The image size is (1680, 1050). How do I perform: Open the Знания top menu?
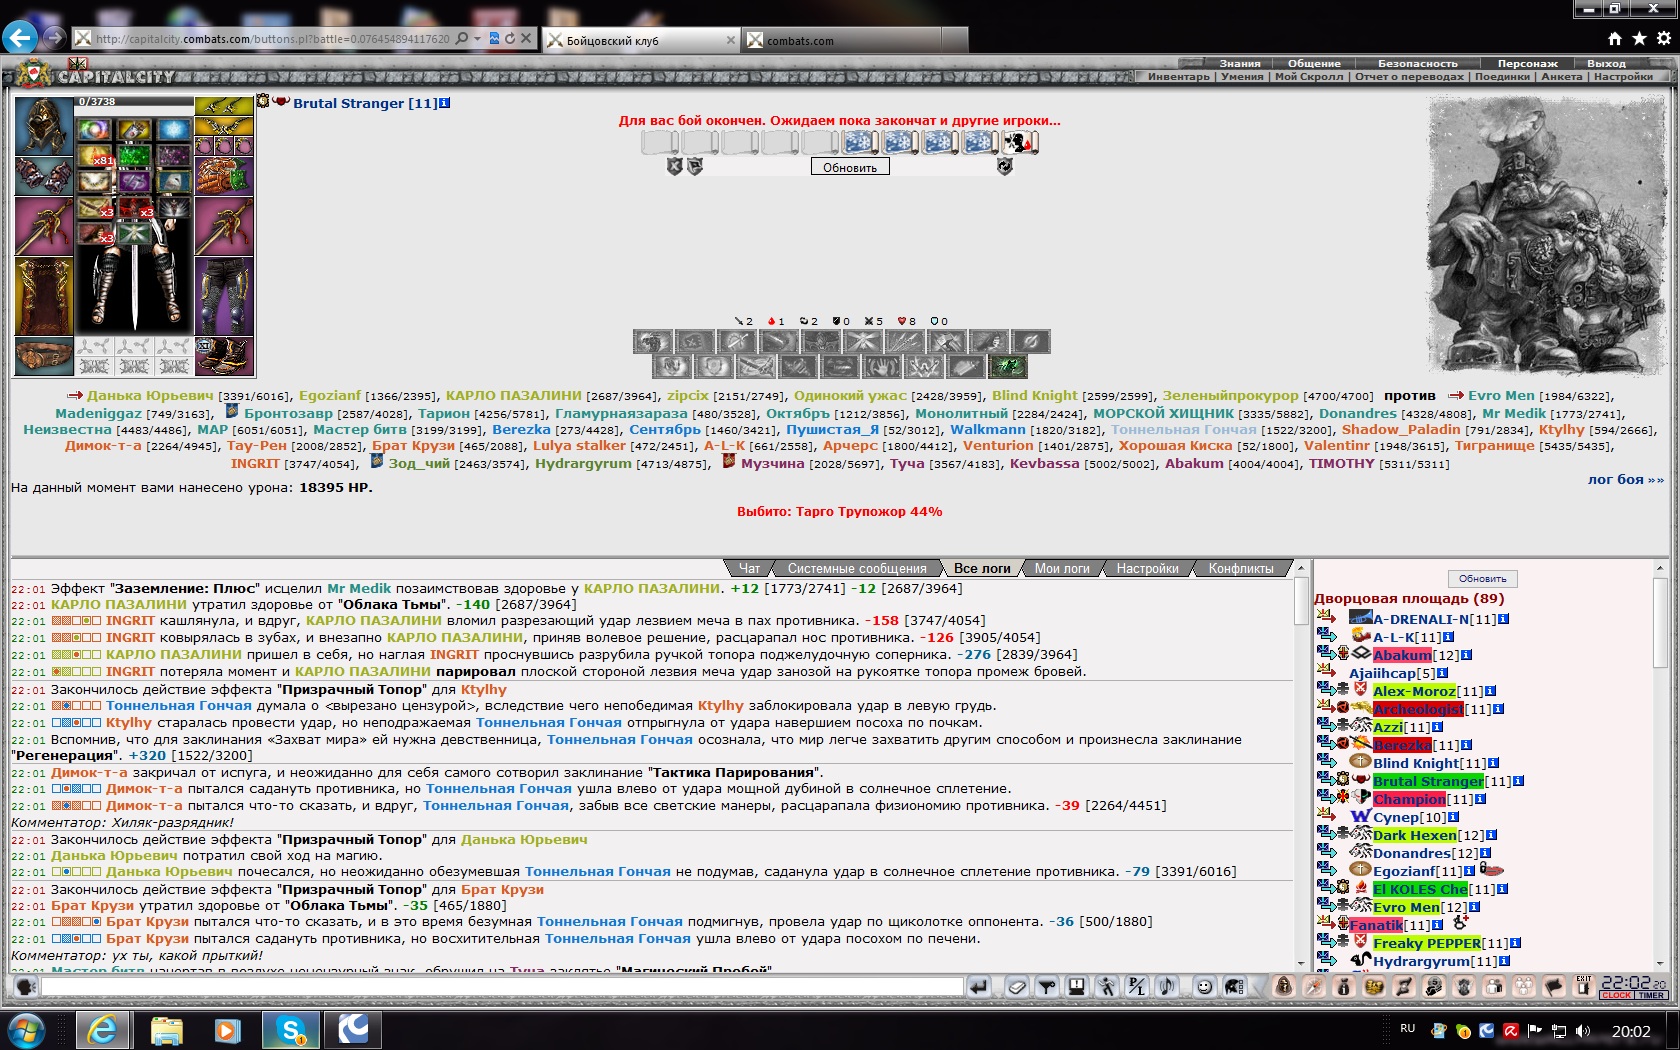[x=1240, y=63]
